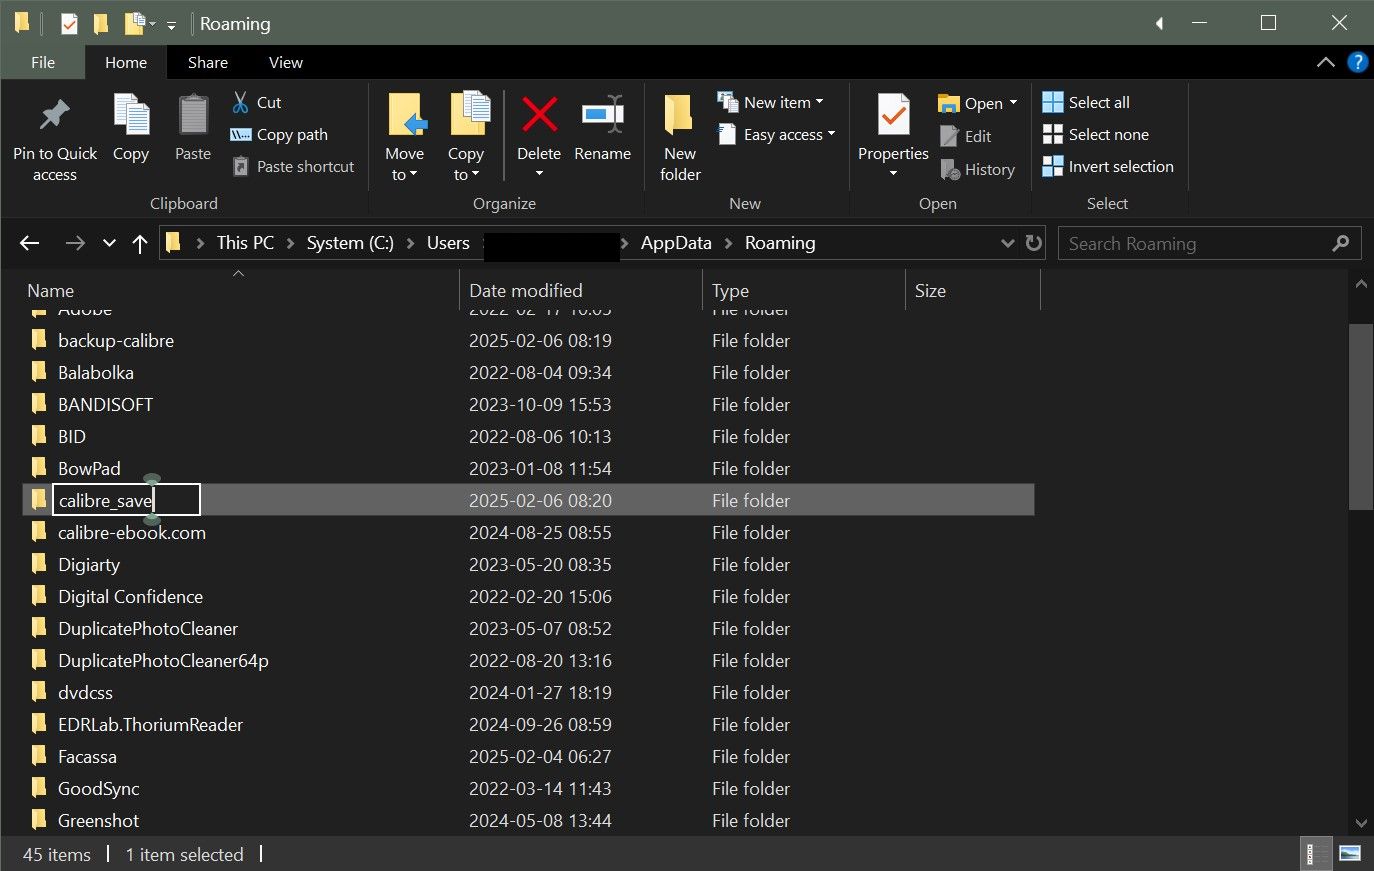1374x871 pixels.
Task: Click the Search Roaming field
Action: [x=1195, y=243]
